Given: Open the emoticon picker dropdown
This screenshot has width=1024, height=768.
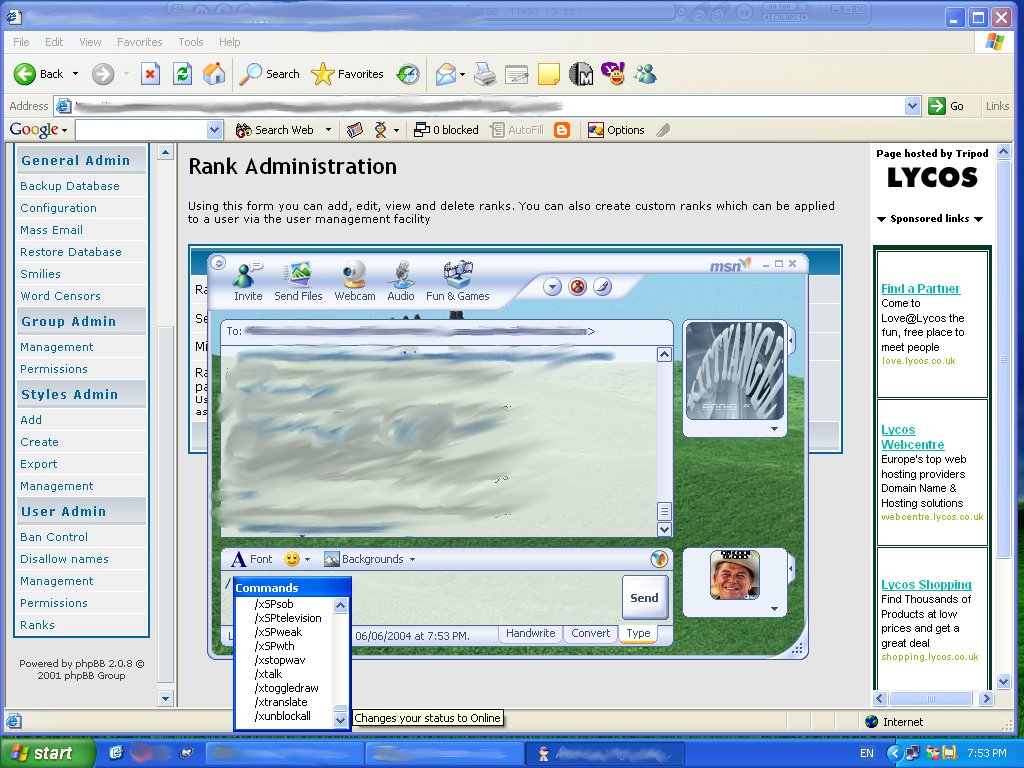Looking at the screenshot, I should pyautogui.click(x=297, y=559).
